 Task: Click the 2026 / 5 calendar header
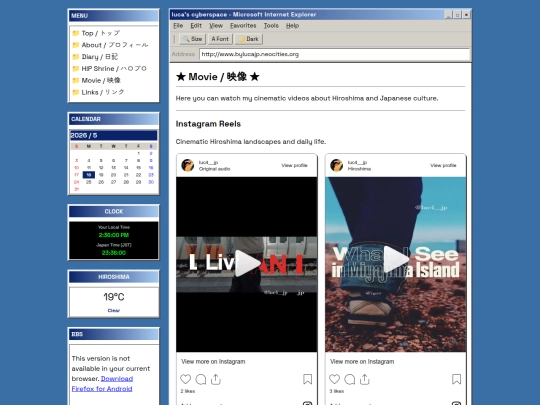(x=114, y=135)
